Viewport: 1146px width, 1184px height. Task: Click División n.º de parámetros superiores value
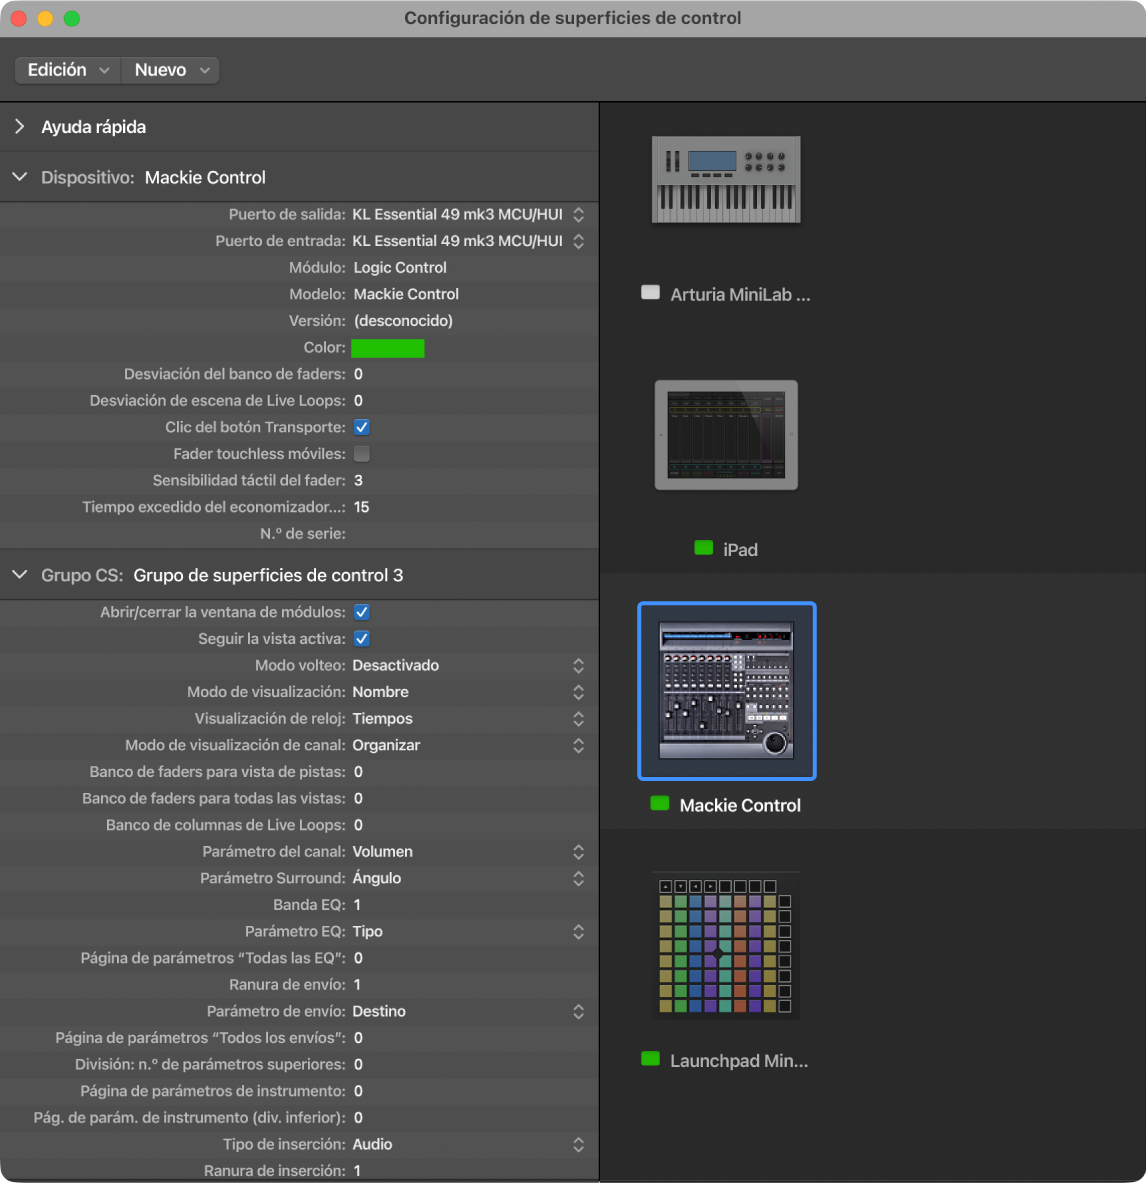click(x=359, y=1065)
